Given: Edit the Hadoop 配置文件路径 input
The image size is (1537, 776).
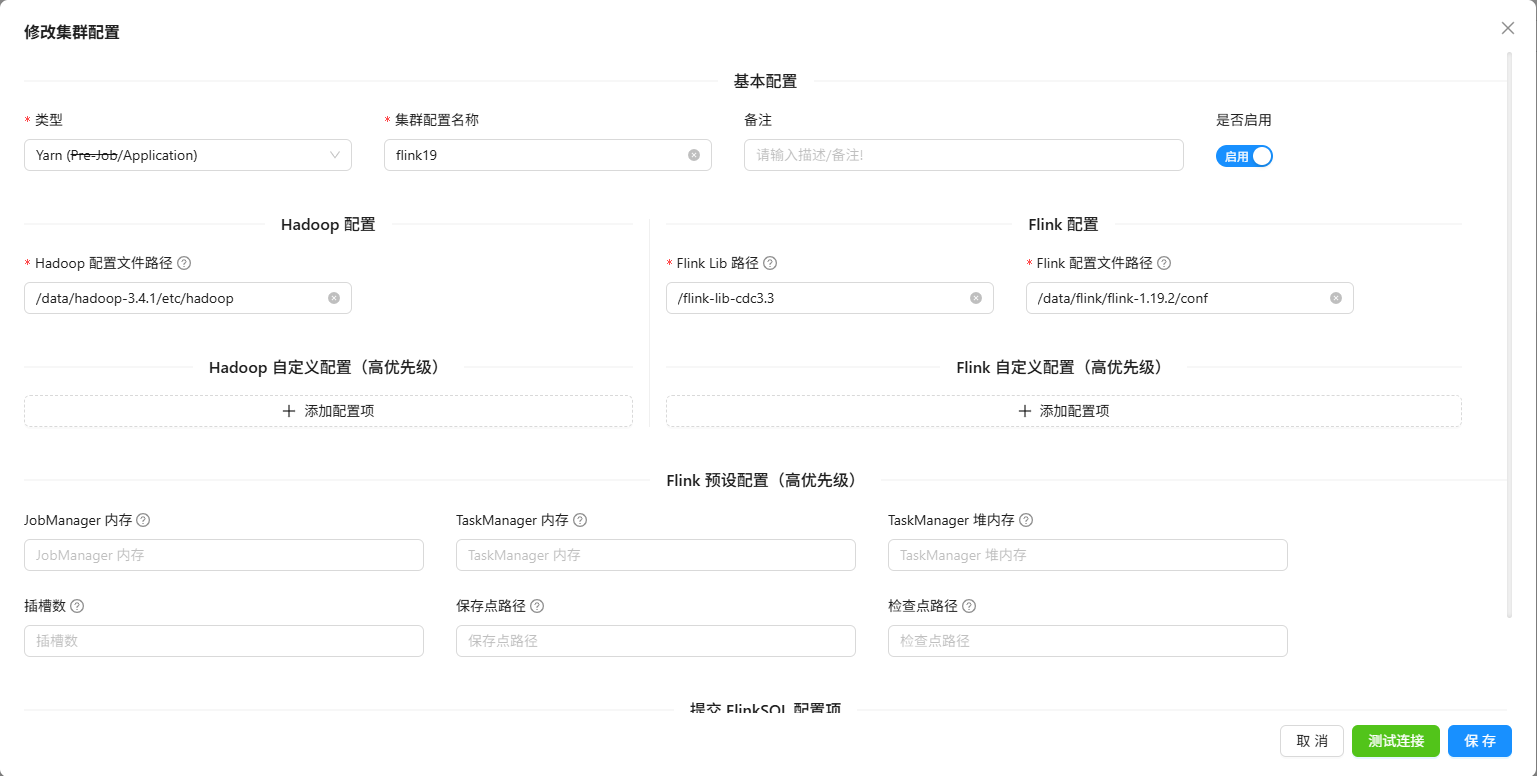Looking at the screenshot, I should point(188,298).
